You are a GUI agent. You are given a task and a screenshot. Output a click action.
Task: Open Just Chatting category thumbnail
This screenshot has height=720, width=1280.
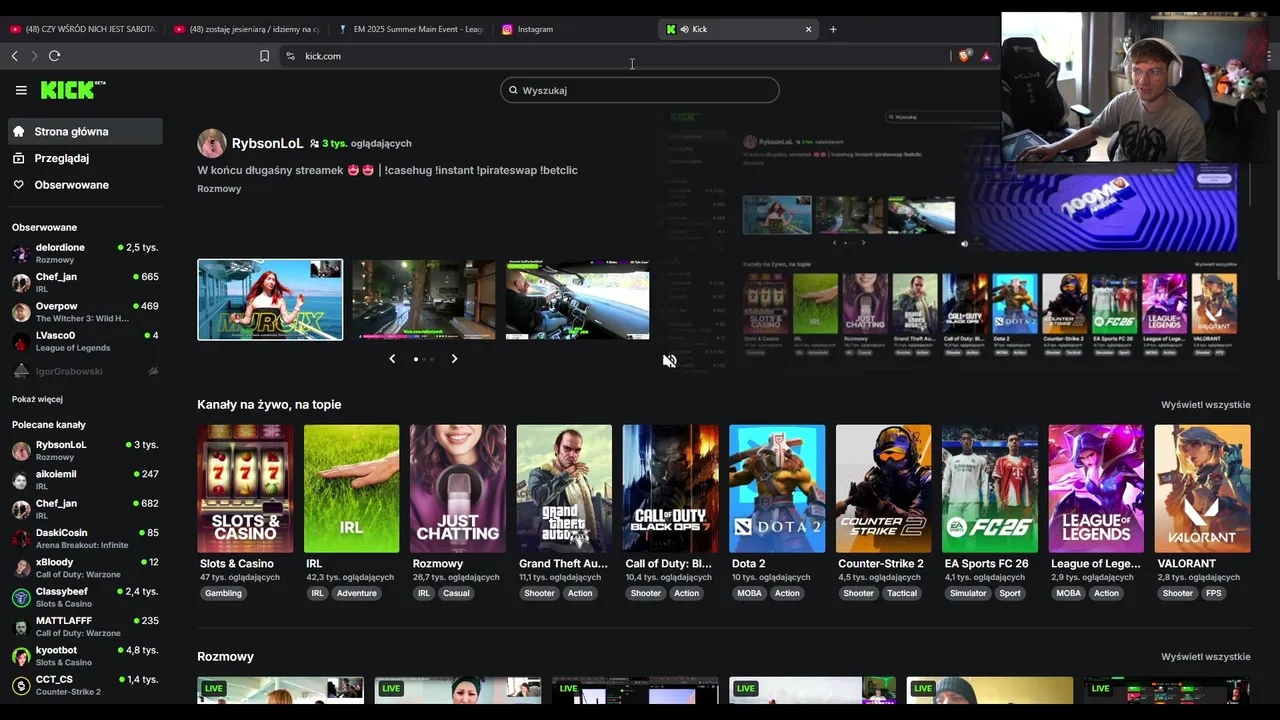(458, 488)
